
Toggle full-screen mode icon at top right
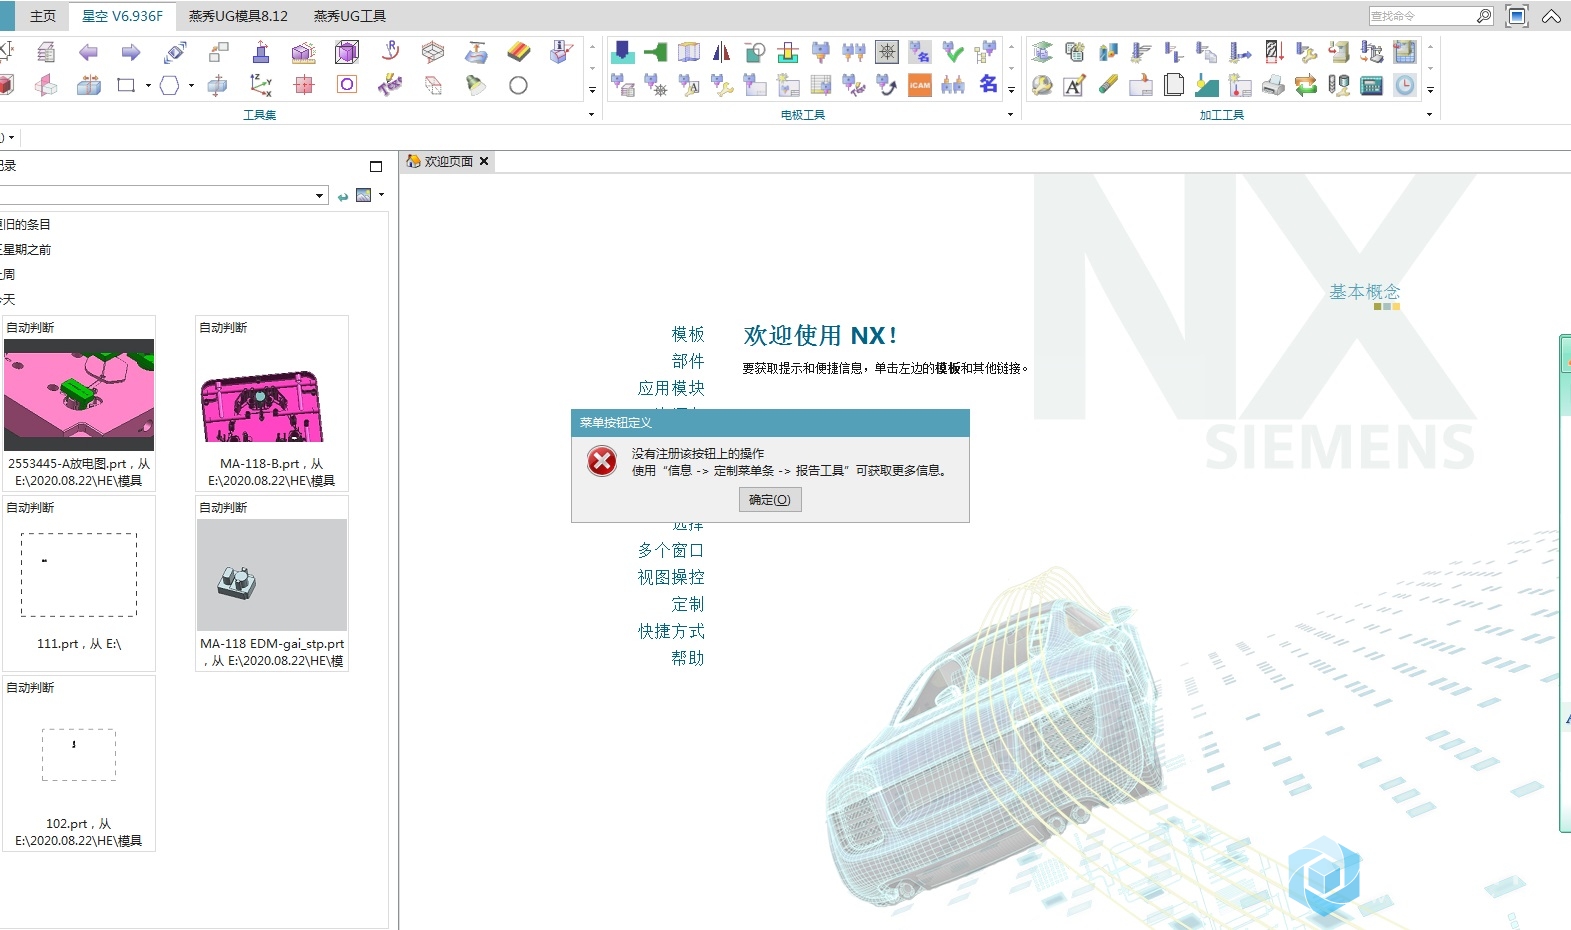point(1517,16)
